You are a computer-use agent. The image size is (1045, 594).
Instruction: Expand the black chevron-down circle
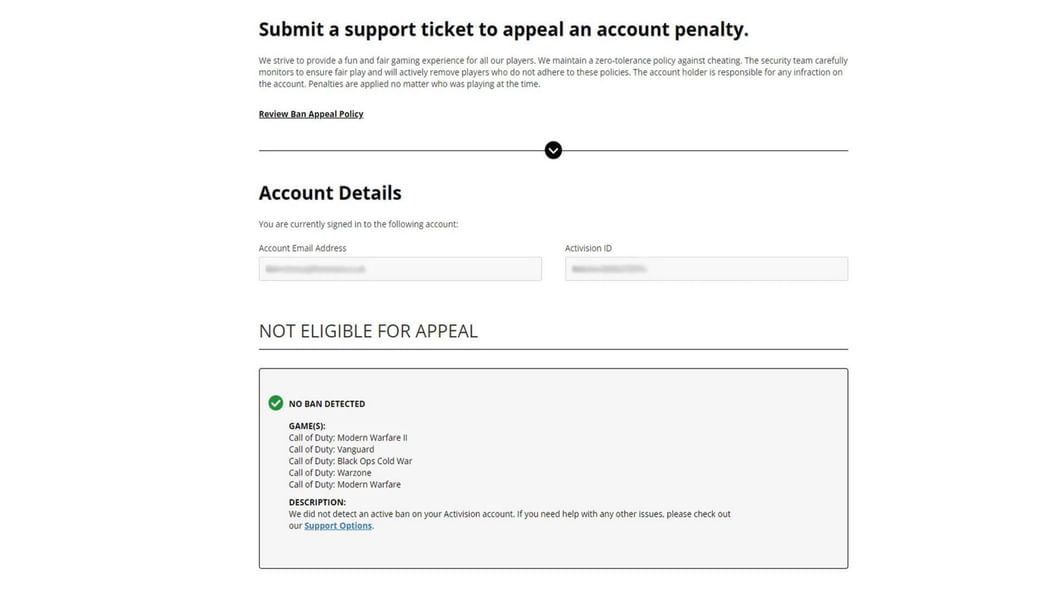point(553,150)
